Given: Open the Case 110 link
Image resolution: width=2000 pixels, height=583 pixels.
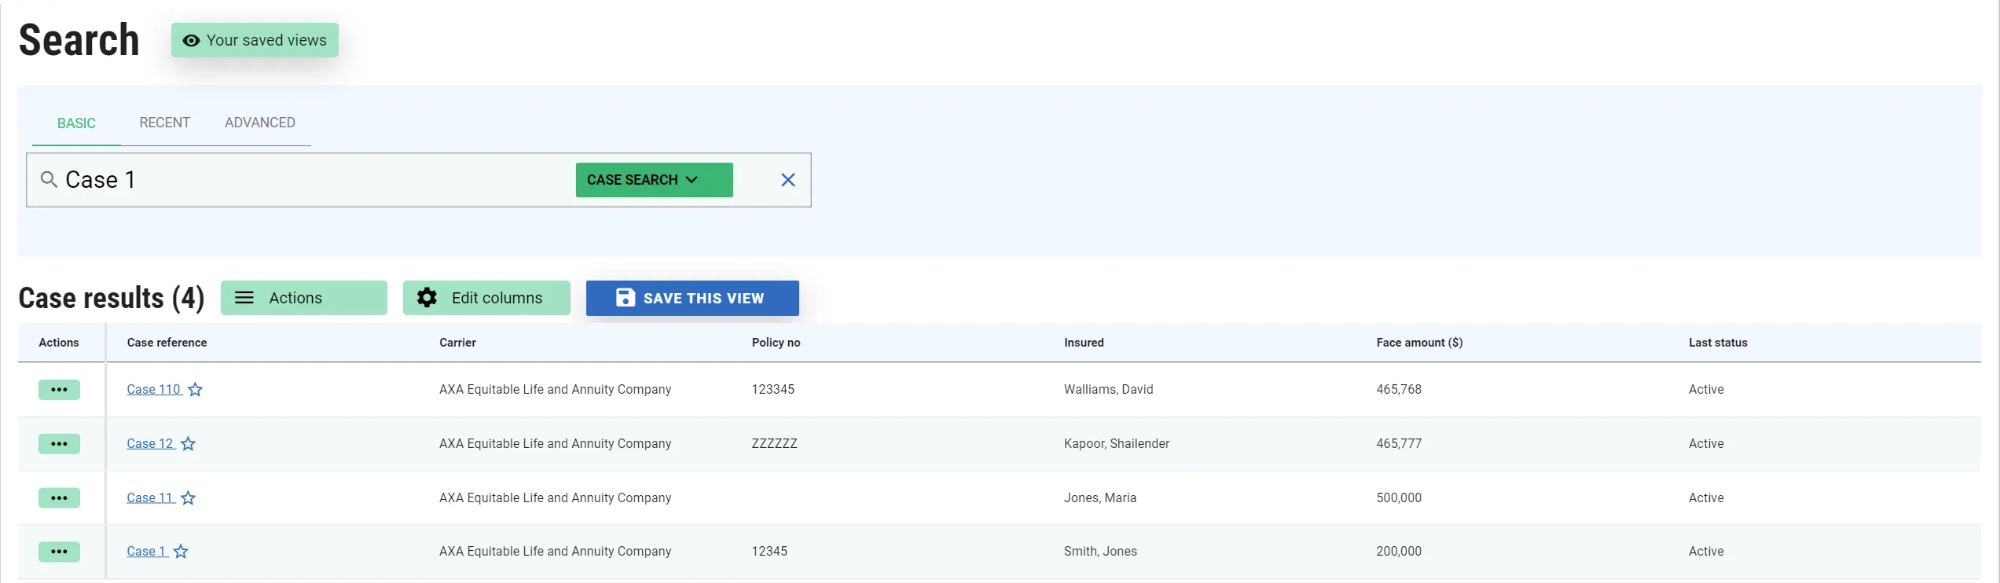Looking at the screenshot, I should click(153, 390).
